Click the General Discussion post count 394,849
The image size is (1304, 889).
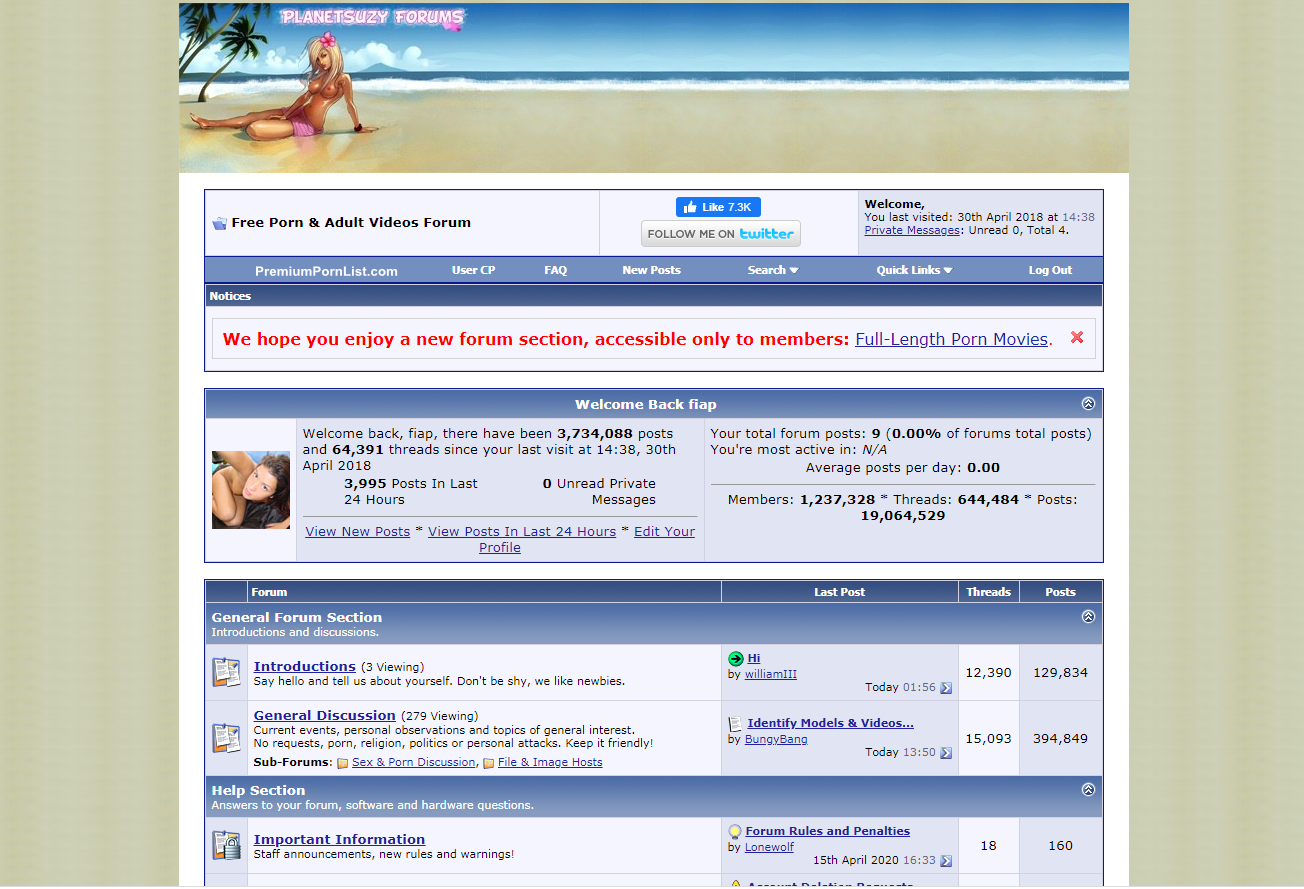coord(1061,739)
